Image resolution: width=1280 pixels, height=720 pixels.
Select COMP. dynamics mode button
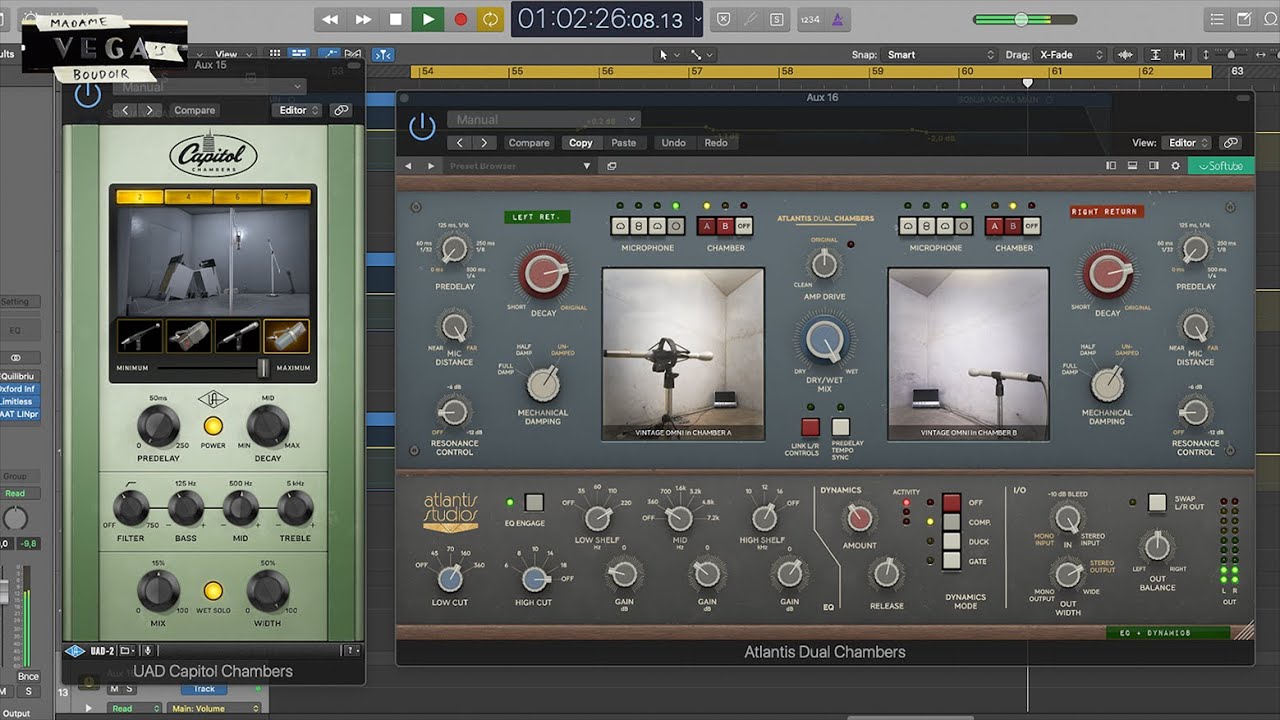[951, 521]
